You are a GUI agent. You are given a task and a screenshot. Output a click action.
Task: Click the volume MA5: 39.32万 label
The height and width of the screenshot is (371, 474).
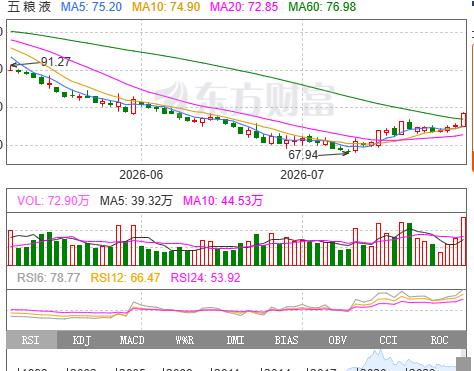coord(136,201)
